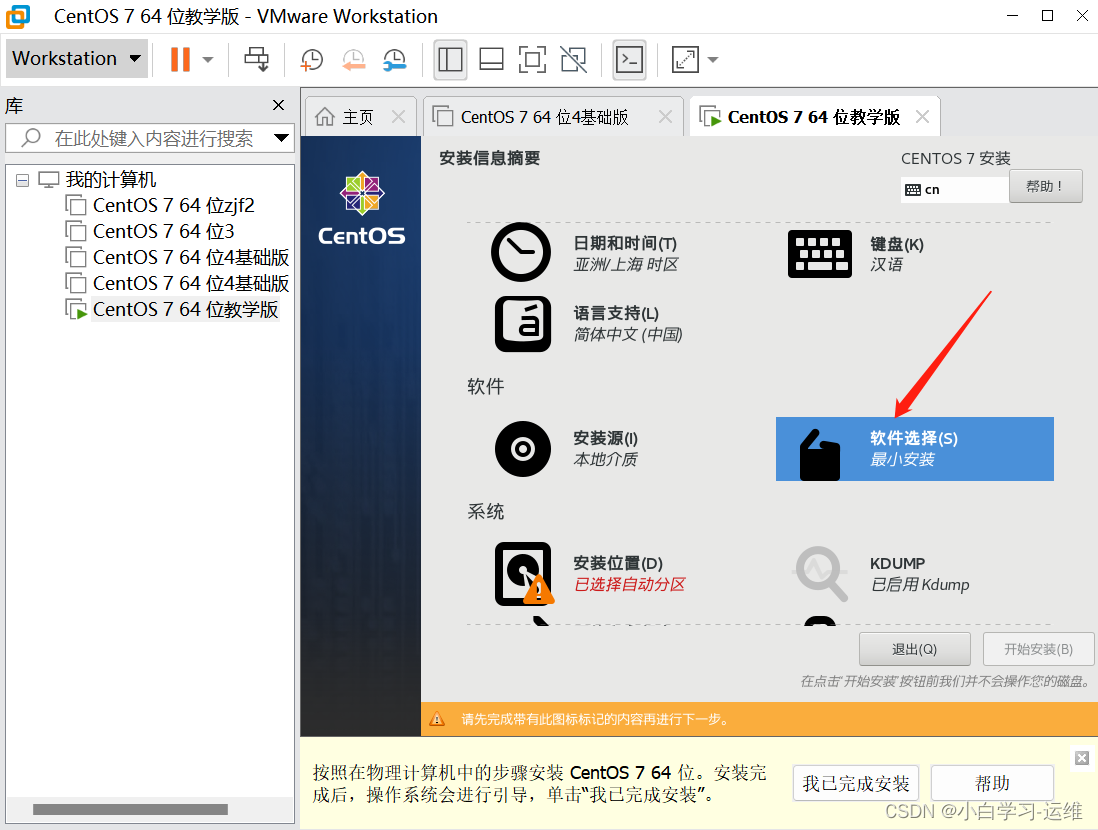Open 键盘 settings keyboard icon
1098x830 pixels.
coord(819,254)
